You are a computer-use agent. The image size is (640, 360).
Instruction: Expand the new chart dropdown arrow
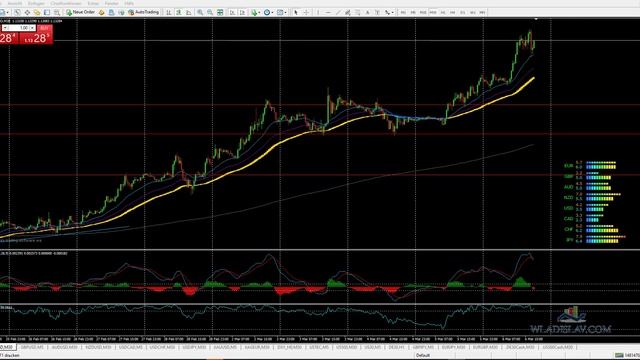[8, 12]
